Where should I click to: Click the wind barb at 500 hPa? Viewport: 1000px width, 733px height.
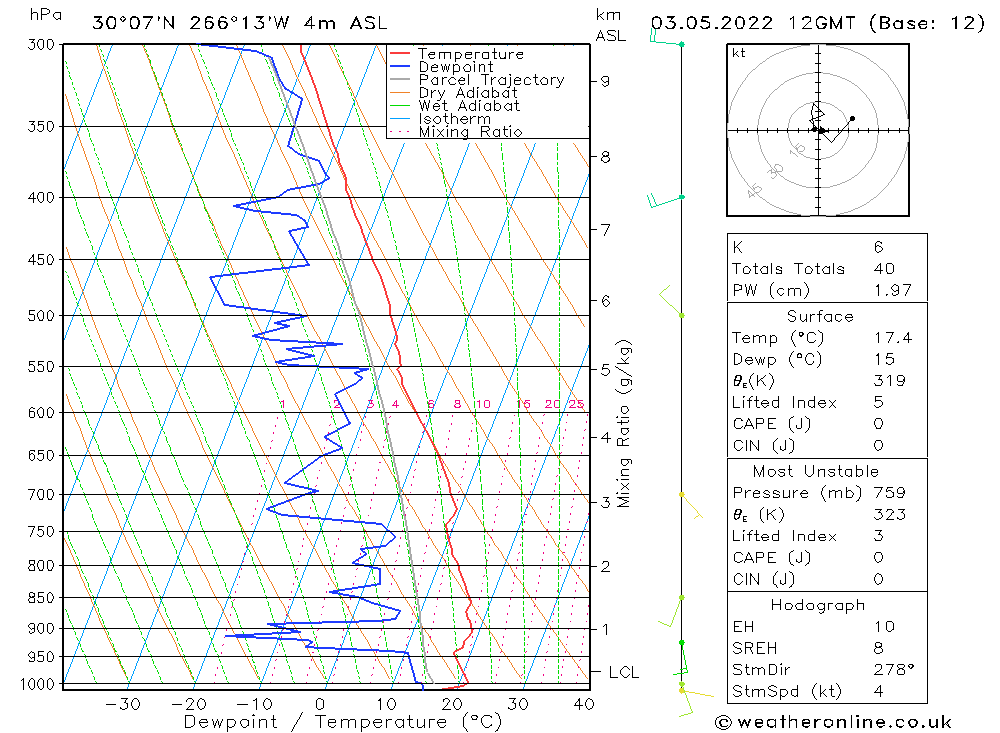(x=671, y=301)
